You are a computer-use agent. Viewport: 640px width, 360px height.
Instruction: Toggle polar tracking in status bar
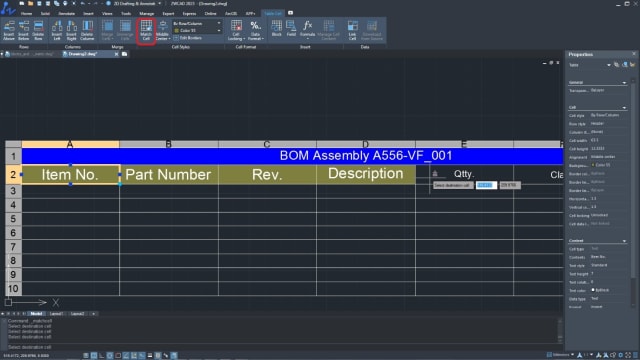110,356
